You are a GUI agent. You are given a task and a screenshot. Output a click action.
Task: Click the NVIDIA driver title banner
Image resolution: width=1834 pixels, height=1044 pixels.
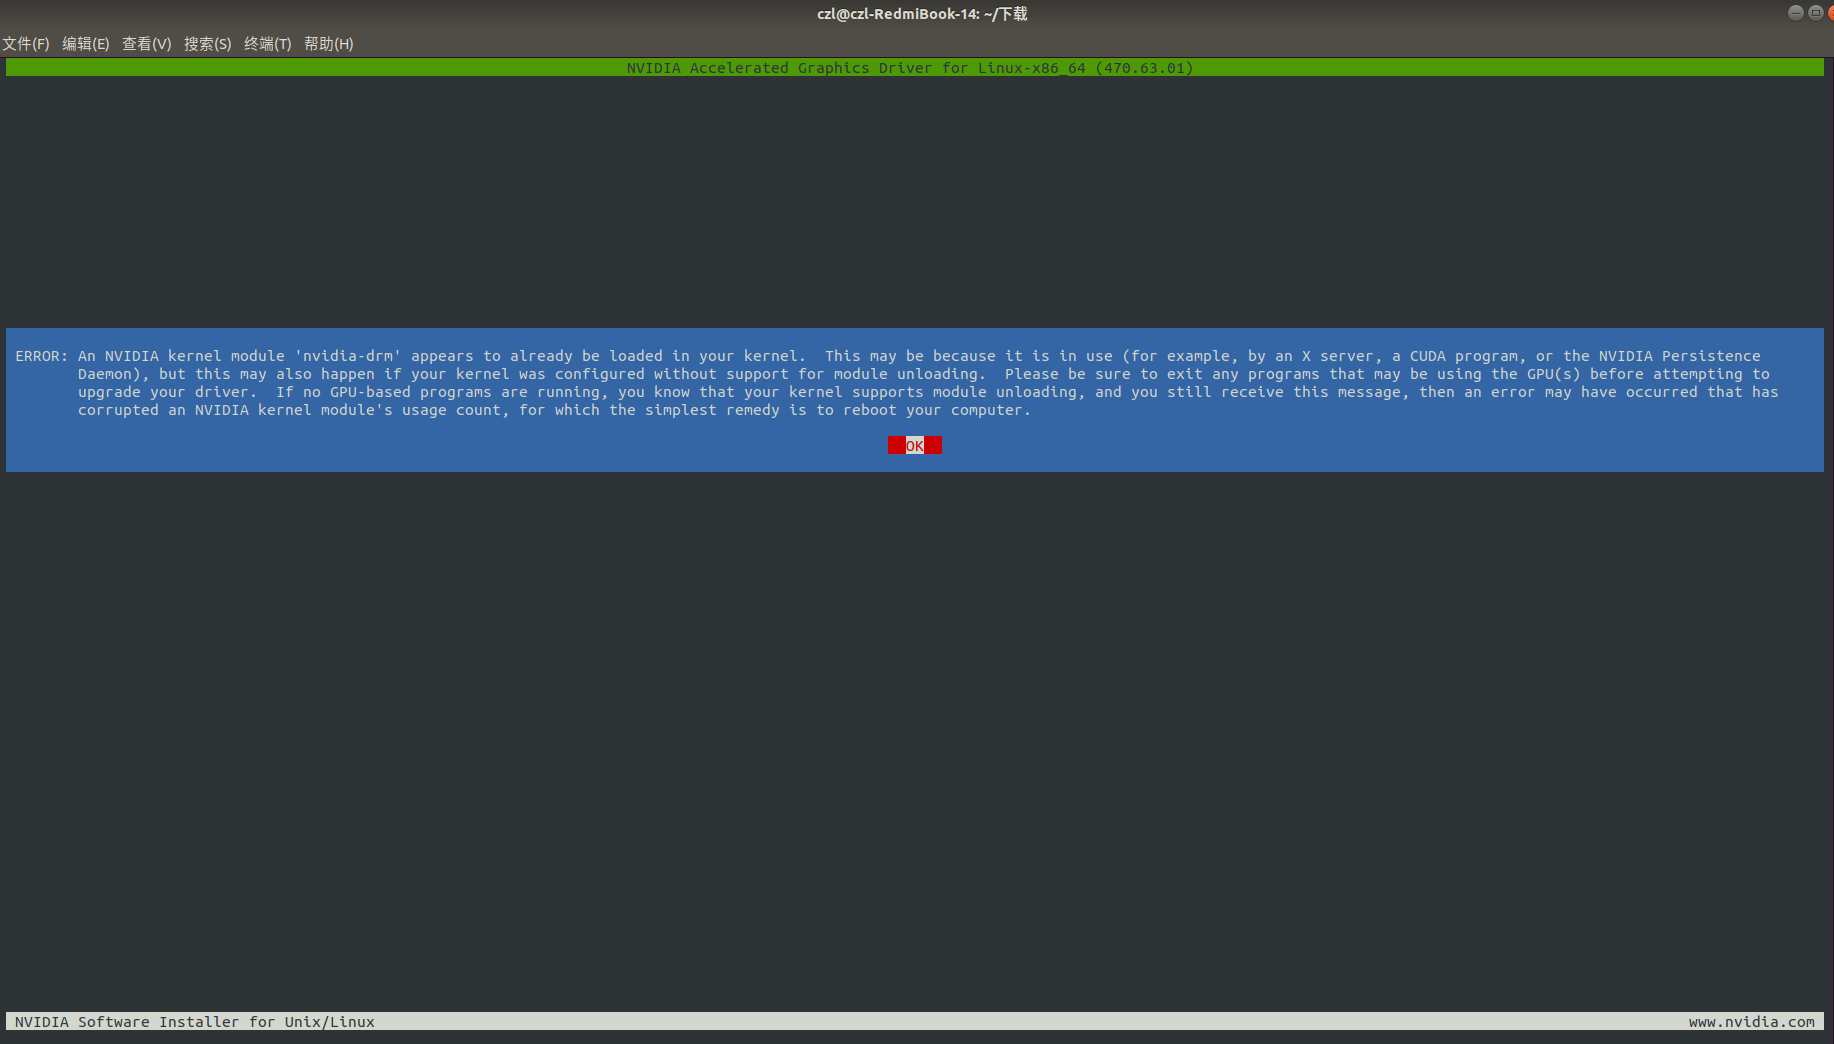tap(908, 67)
